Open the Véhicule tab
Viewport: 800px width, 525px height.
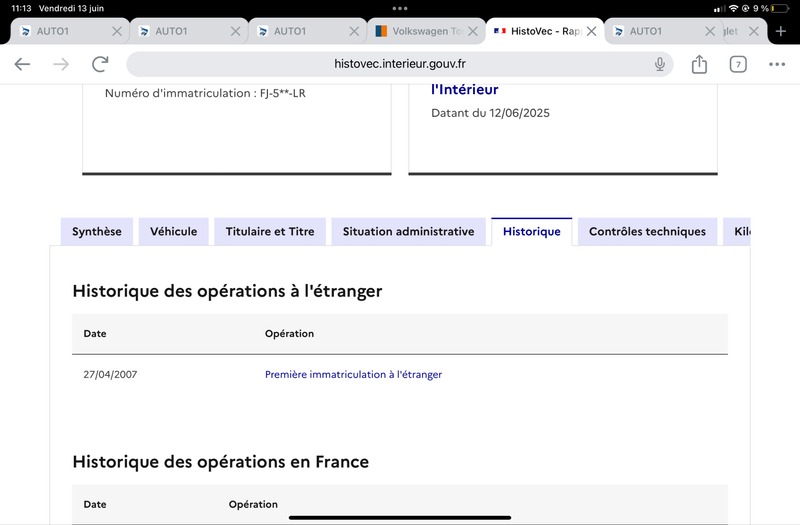173,232
